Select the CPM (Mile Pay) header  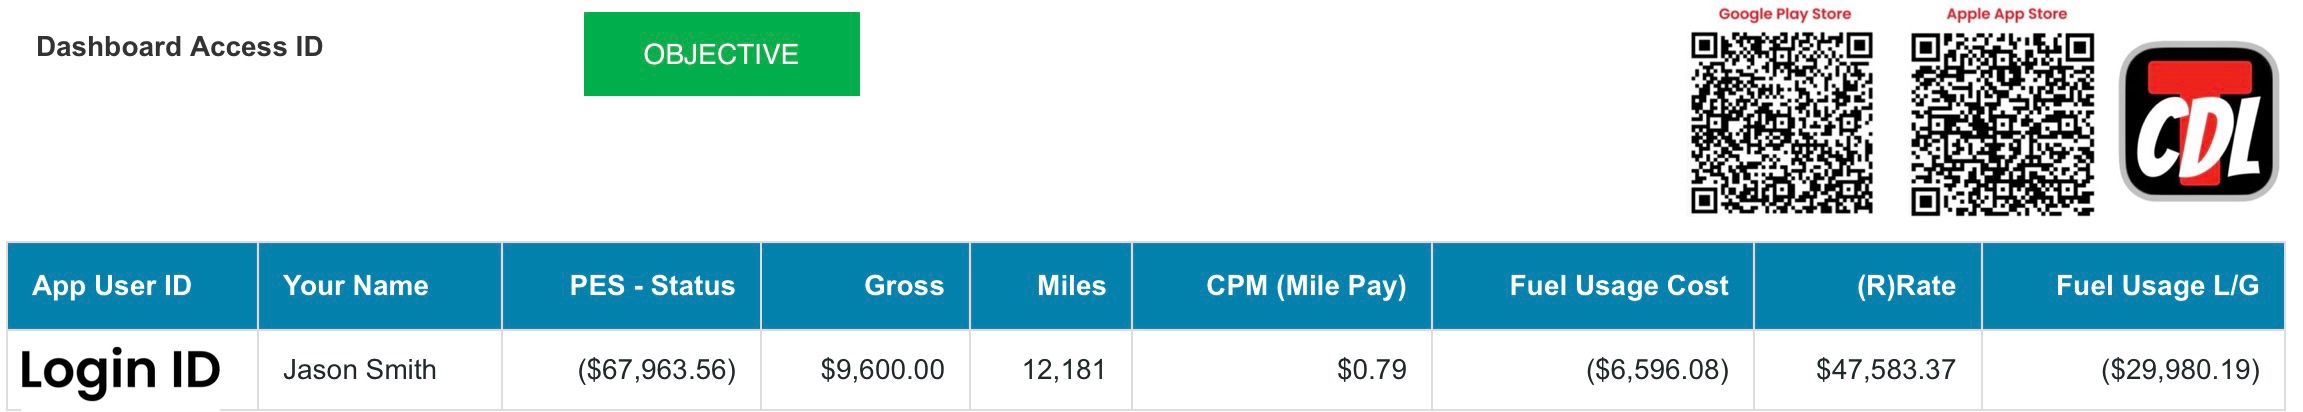click(1305, 286)
